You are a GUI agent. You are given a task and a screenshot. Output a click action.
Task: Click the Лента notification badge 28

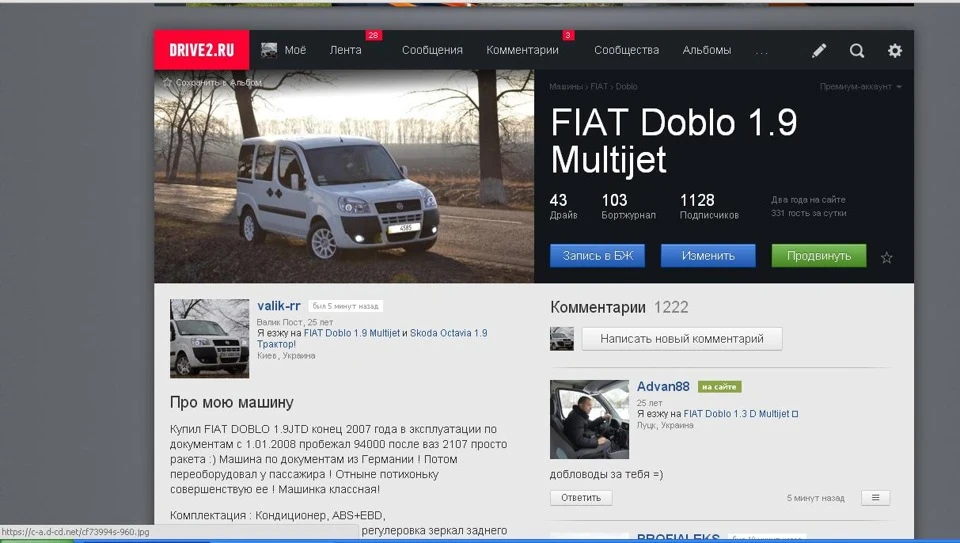tap(373, 36)
